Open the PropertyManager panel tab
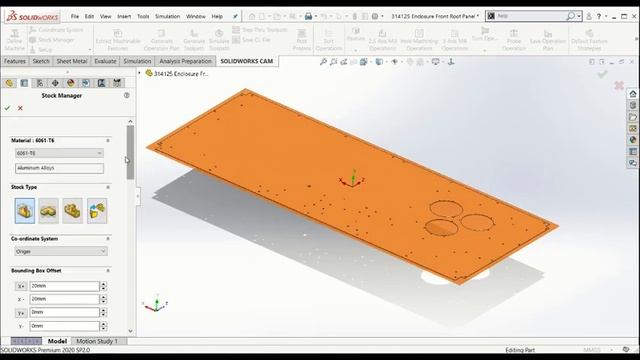 point(24,83)
